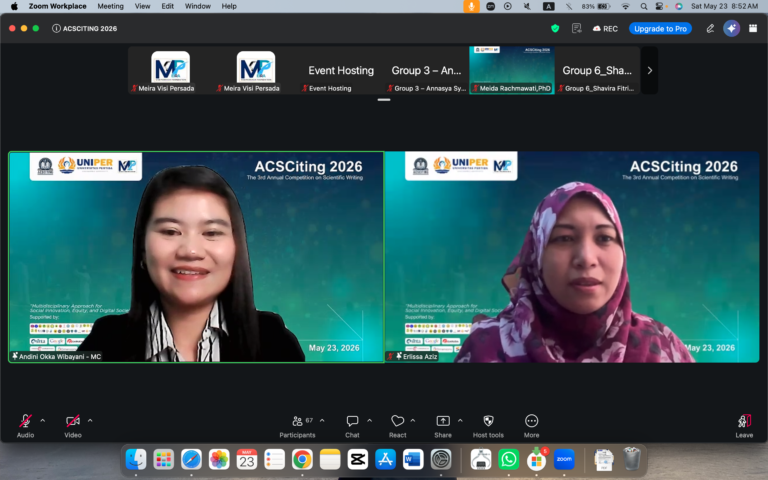Open Google Chrome from Dock
Image resolution: width=768 pixels, height=480 pixels.
[x=302, y=459]
